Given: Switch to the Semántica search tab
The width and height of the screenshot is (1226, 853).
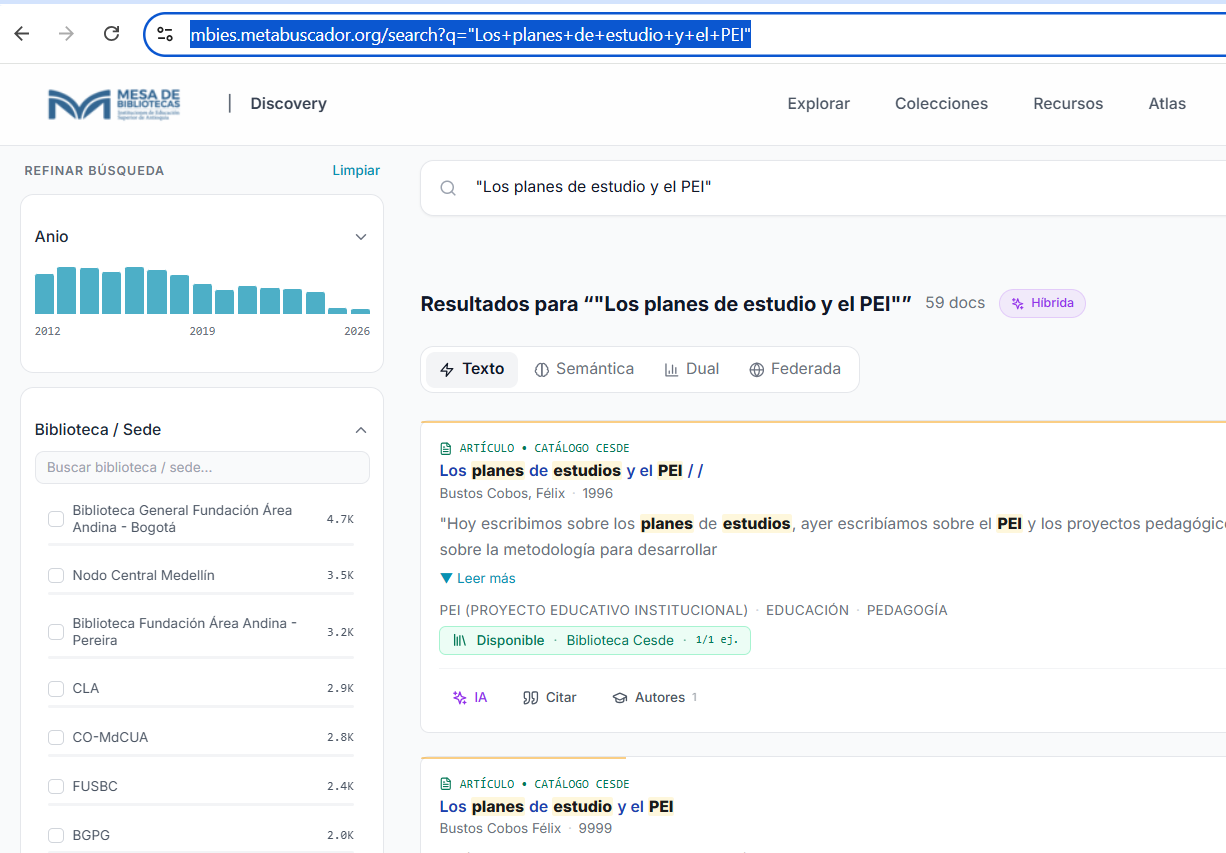Looking at the screenshot, I should 584,369.
